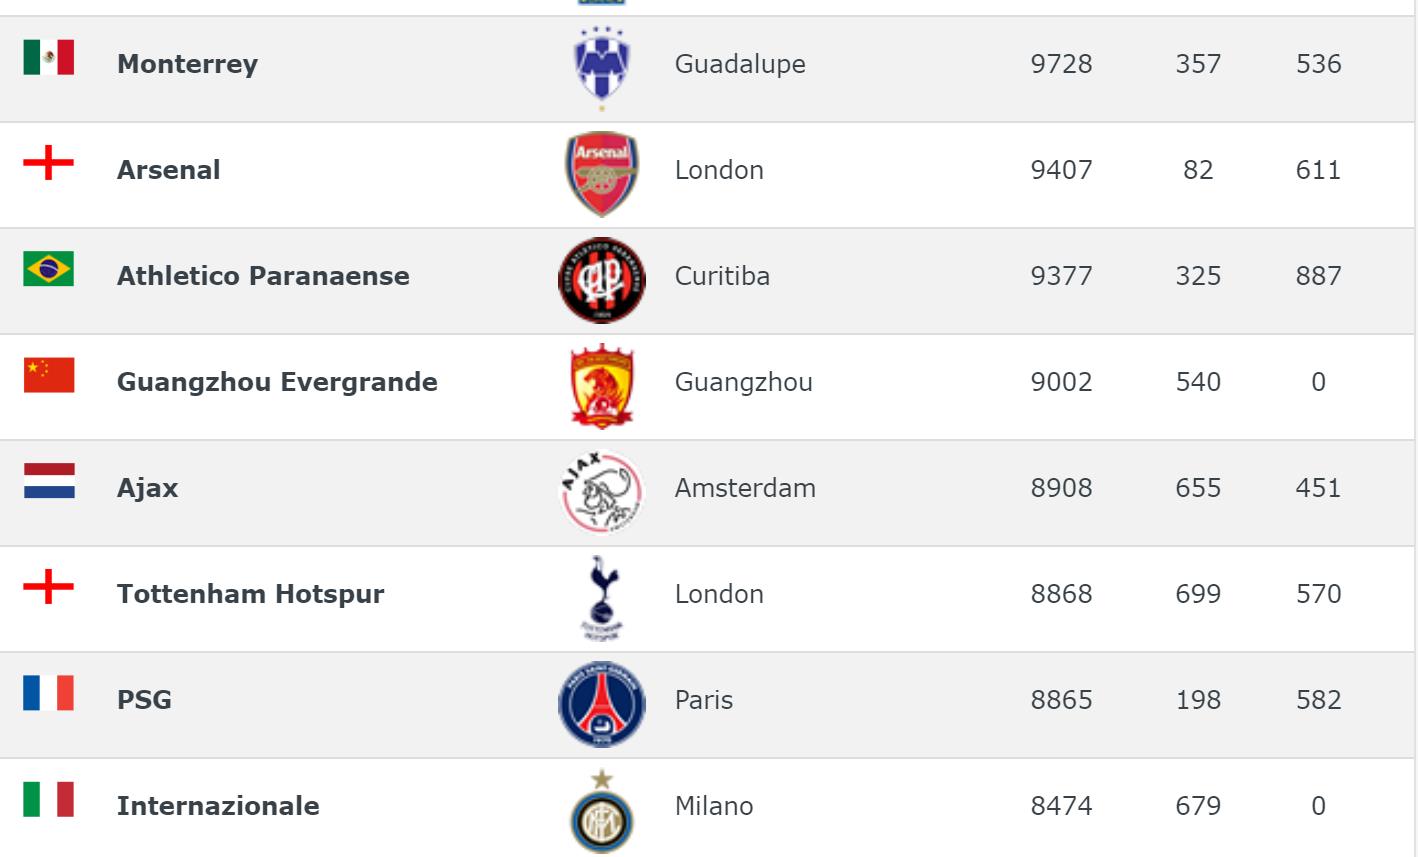Click the PSG club crest
The width and height of the screenshot is (1418, 857).
click(601, 704)
